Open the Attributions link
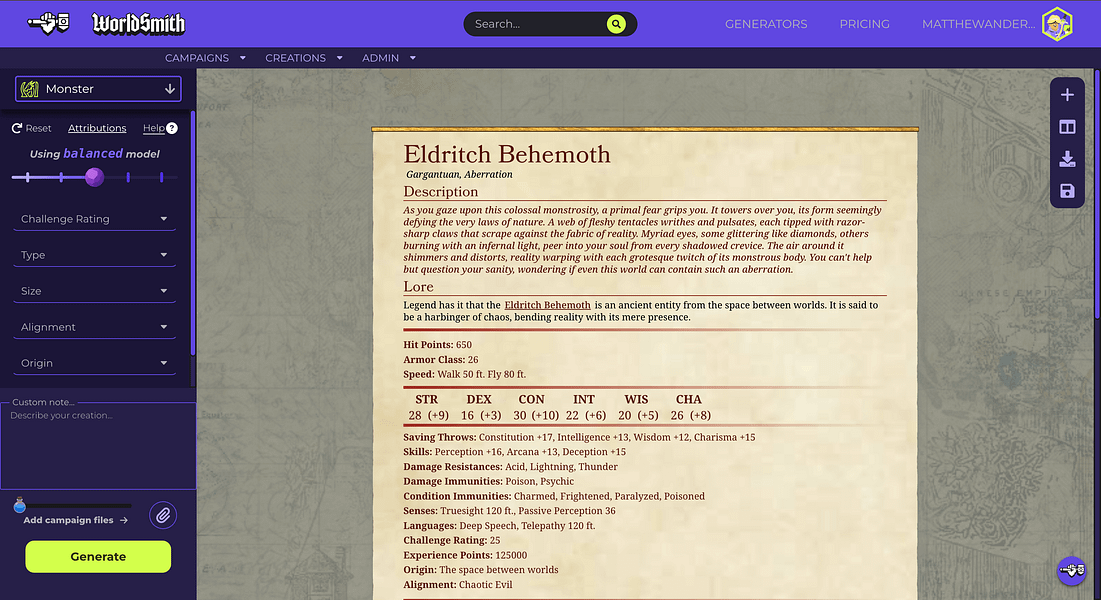The width and height of the screenshot is (1101, 600). (x=97, y=128)
